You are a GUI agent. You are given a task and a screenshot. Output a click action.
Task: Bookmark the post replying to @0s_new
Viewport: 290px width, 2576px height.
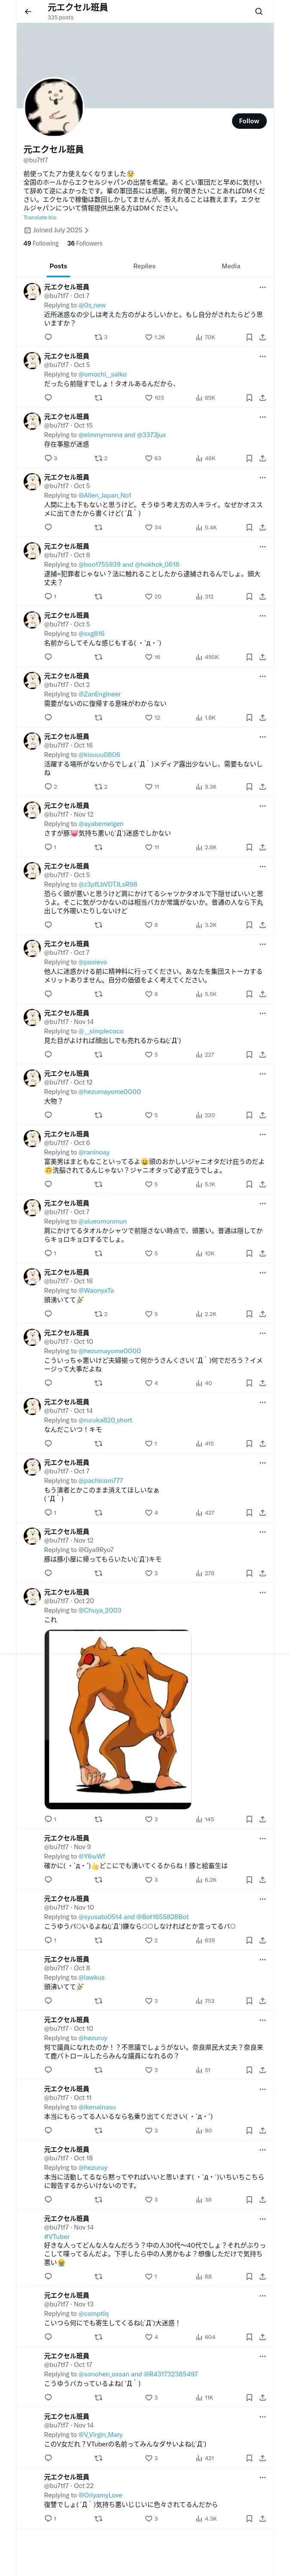[x=249, y=337]
